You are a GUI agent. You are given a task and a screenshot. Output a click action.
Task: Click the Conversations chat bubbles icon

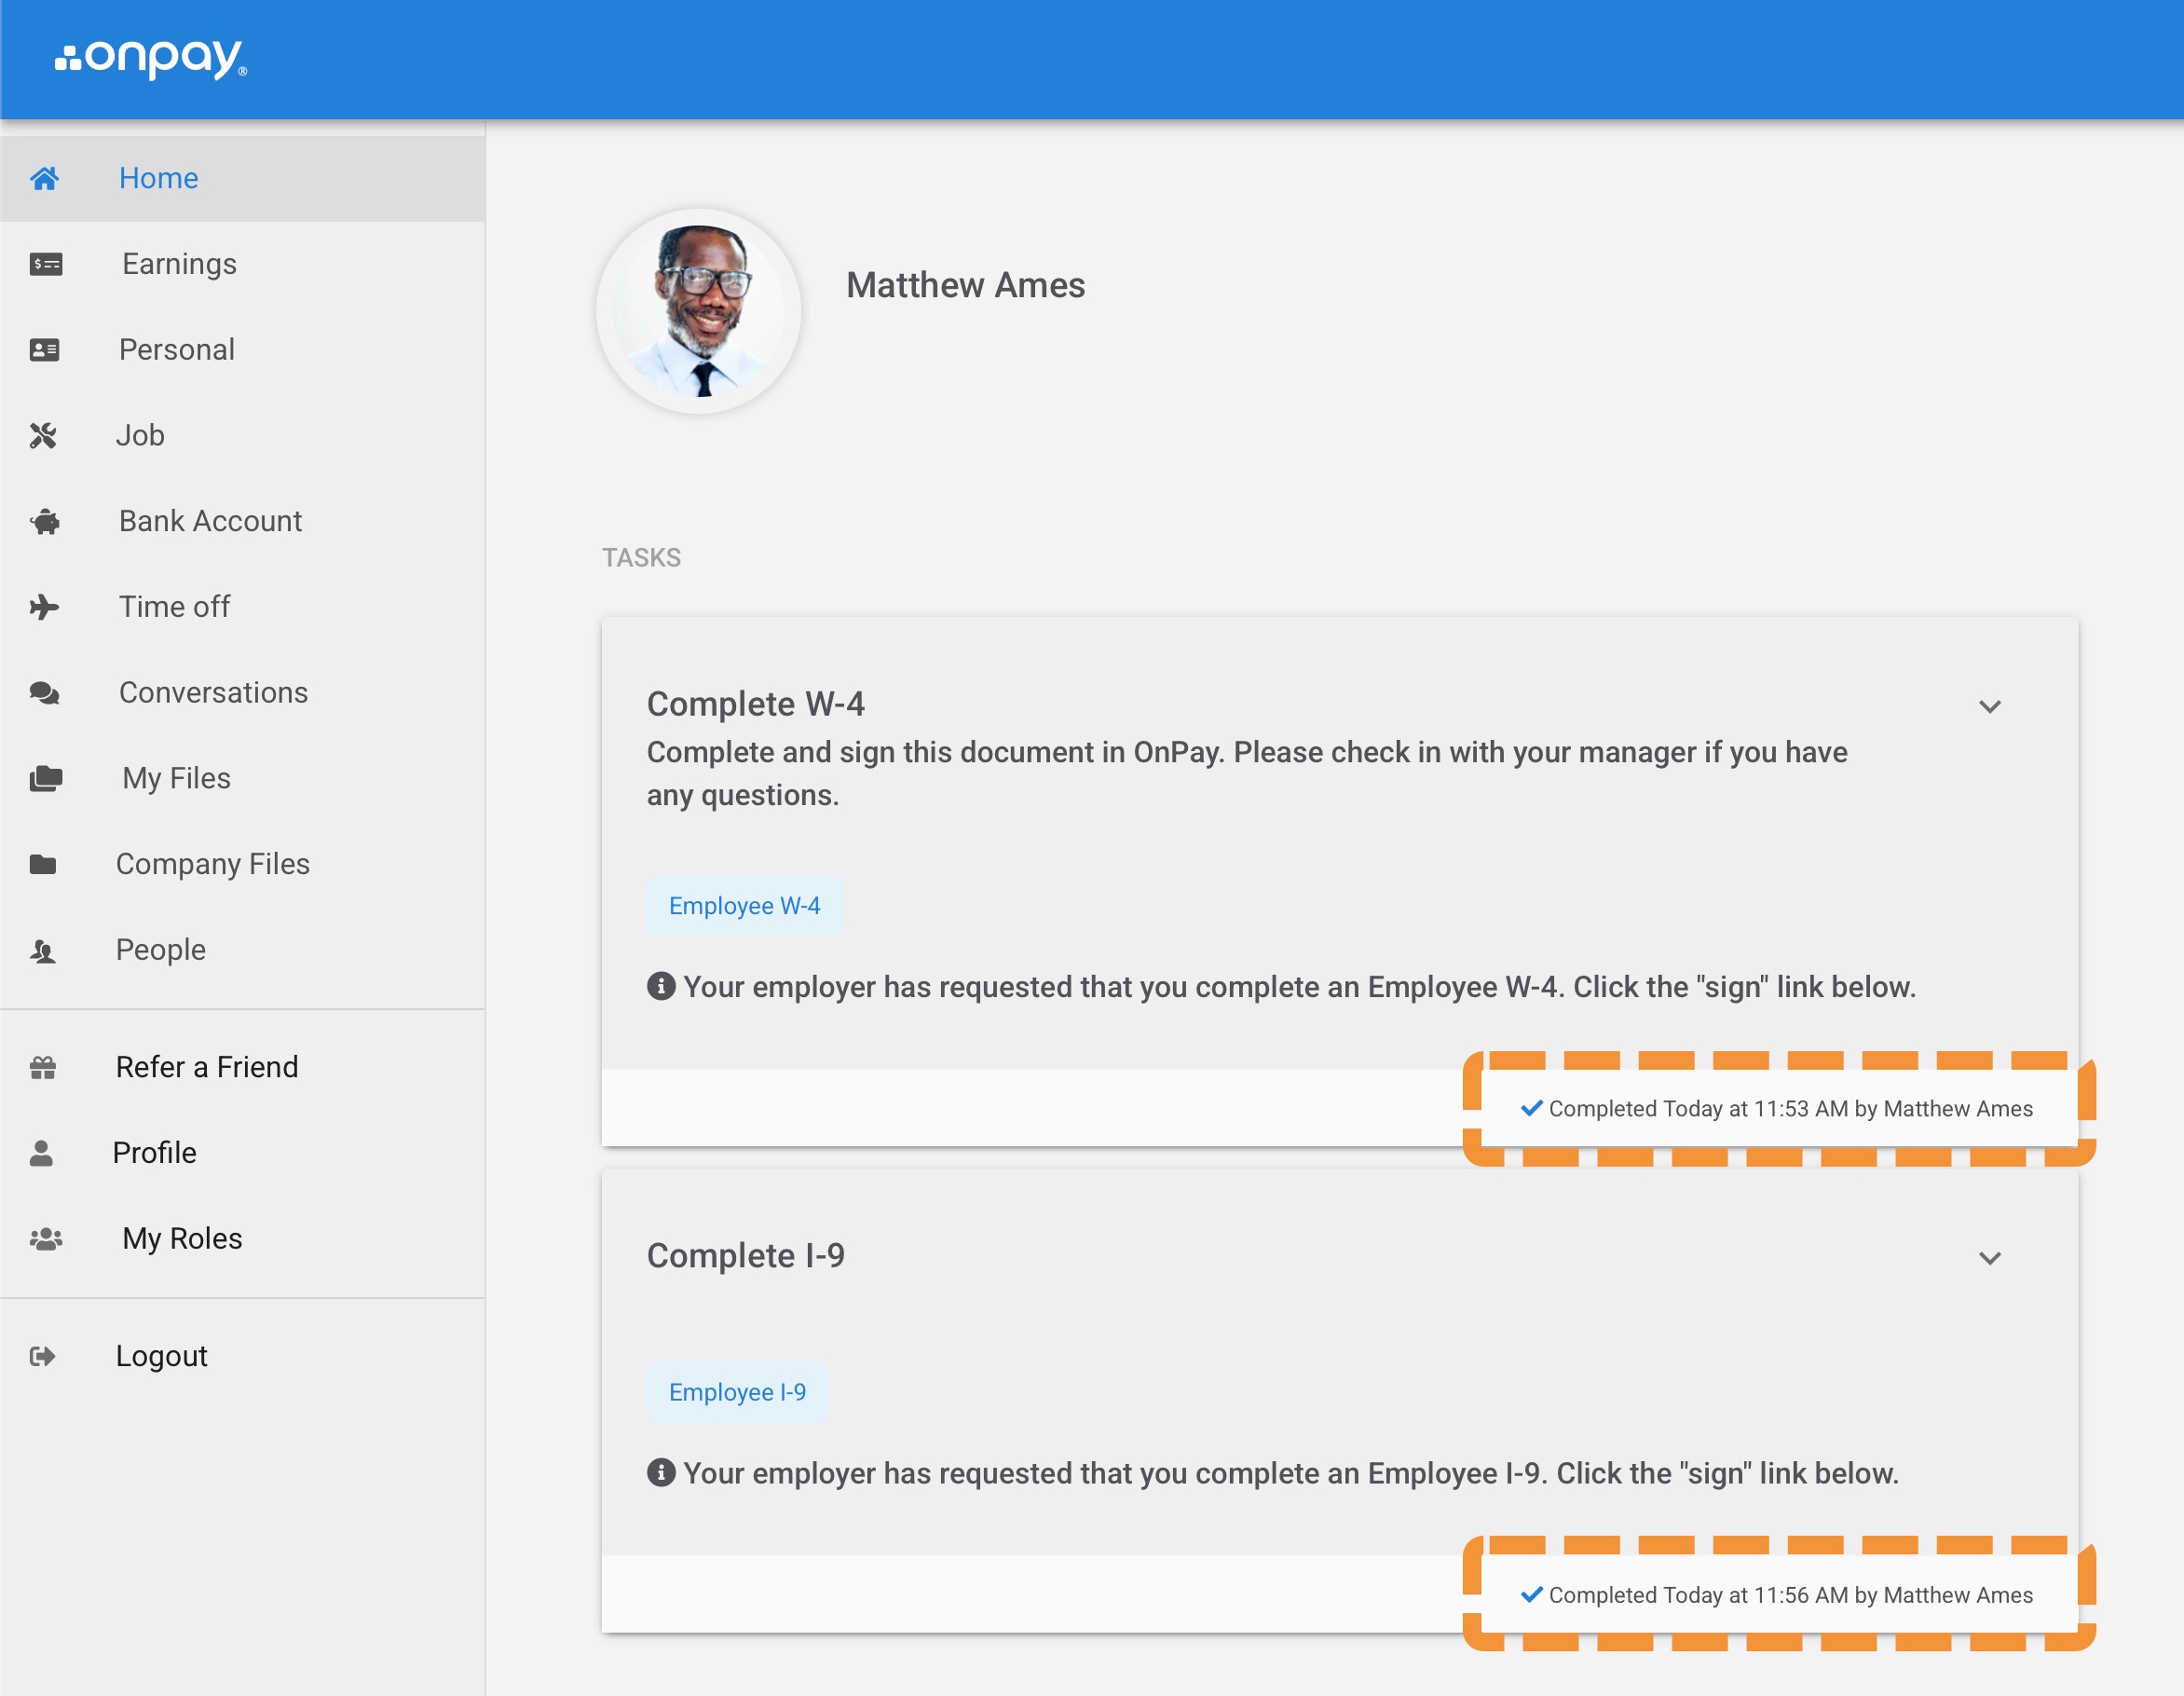point(44,693)
